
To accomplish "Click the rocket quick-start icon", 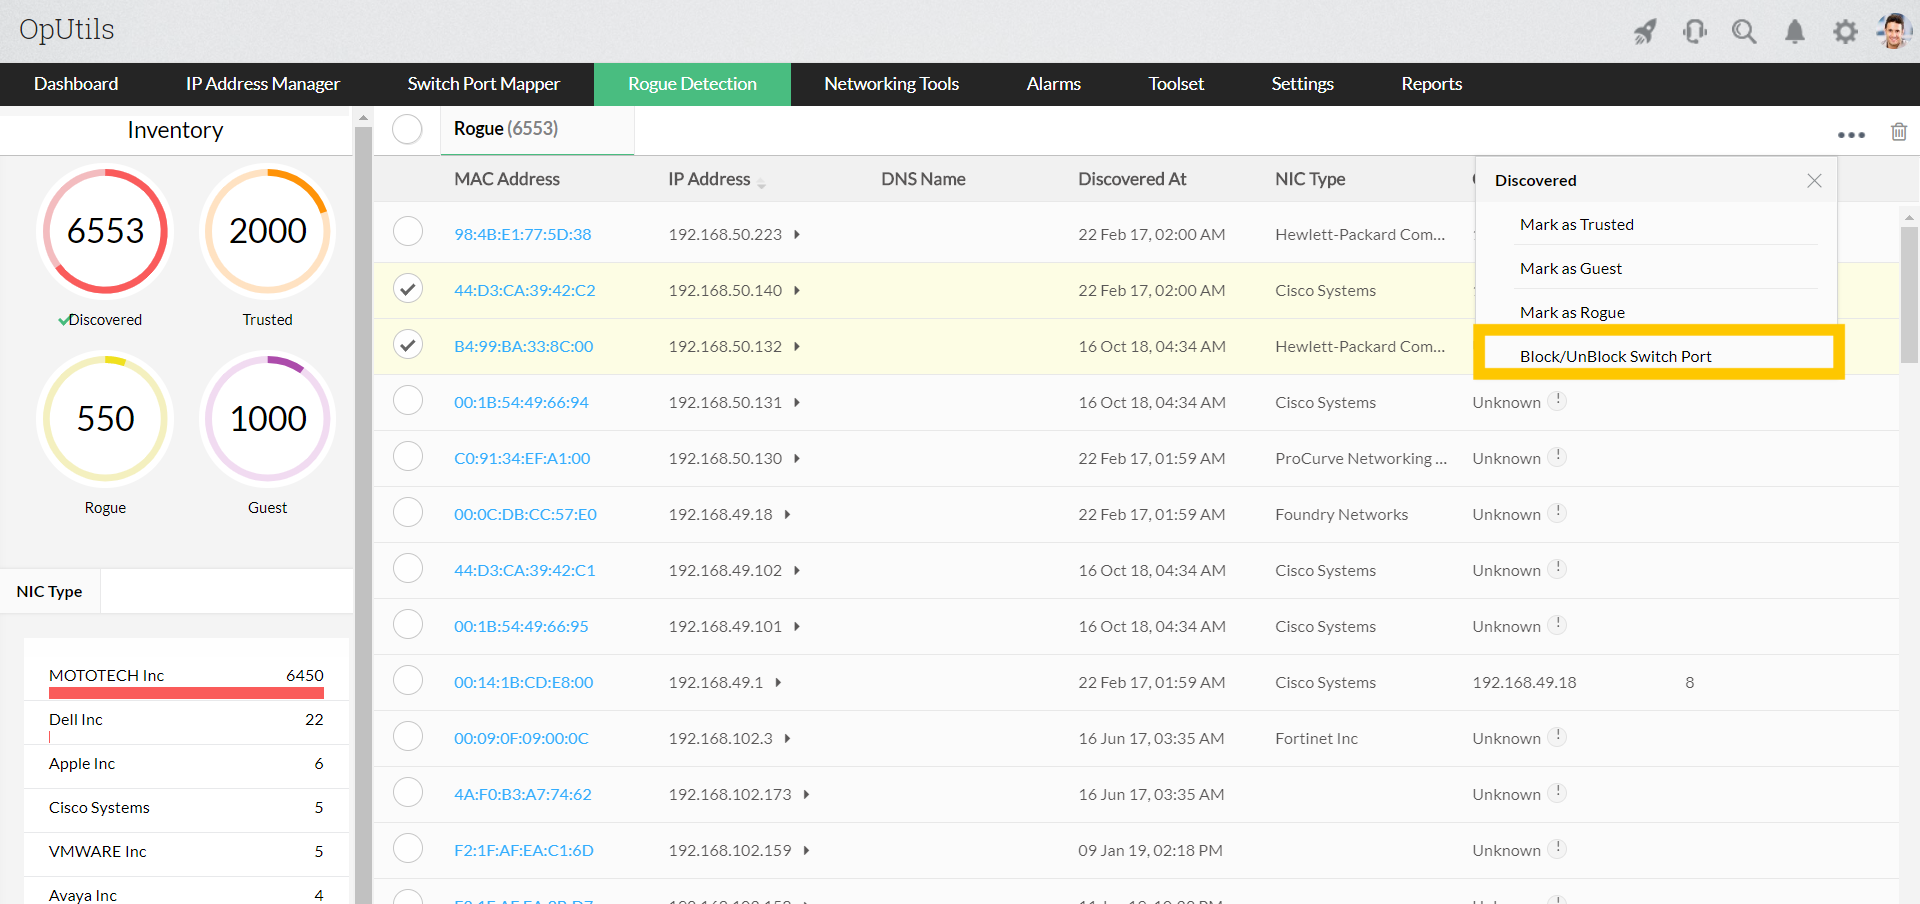I will pos(1645,32).
